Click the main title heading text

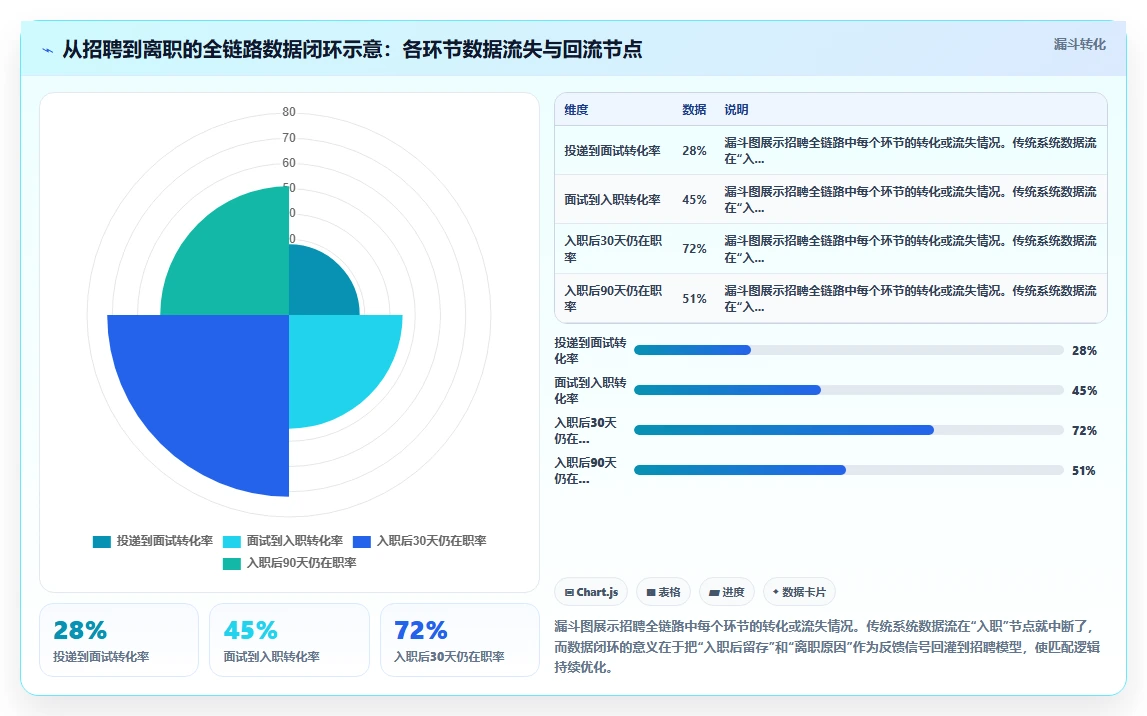click(352, 49)
